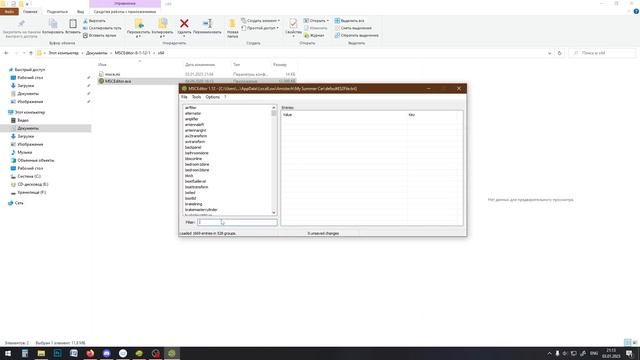This screenshot has height=360, width=640.
Task: Click the group list scroll-up arrow
Action: coord(274,107)
